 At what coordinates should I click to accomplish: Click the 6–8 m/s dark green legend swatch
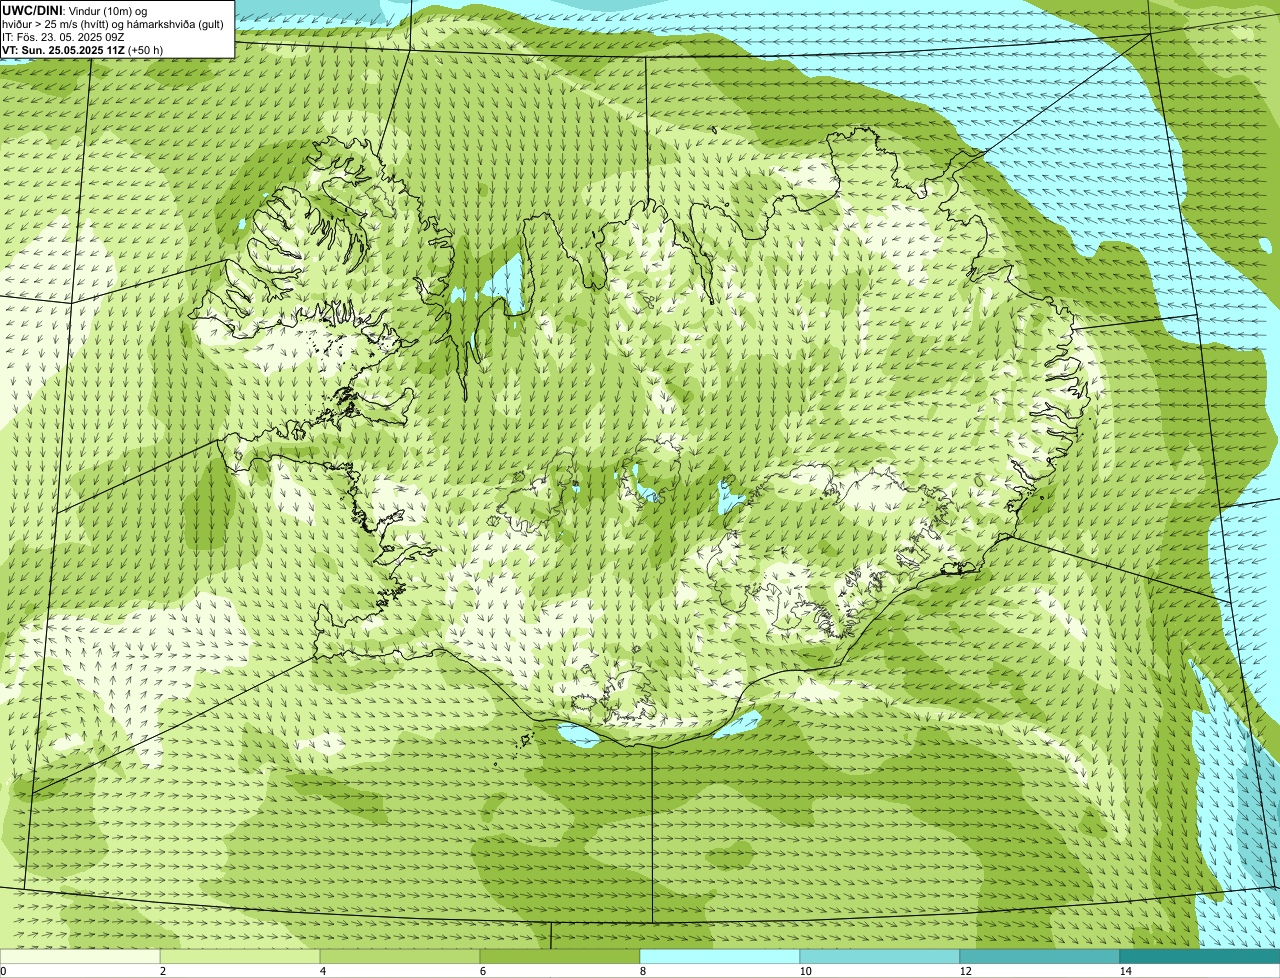(560, 956)
